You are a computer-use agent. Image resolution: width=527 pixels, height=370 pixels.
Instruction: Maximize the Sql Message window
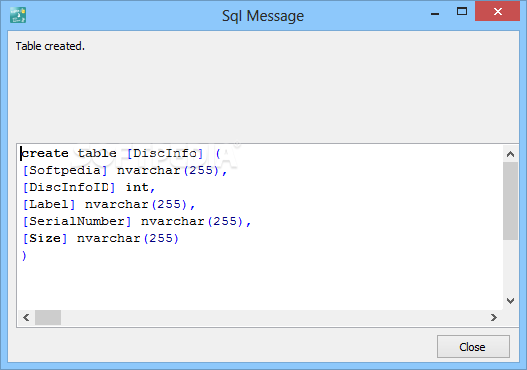(462, 12)
